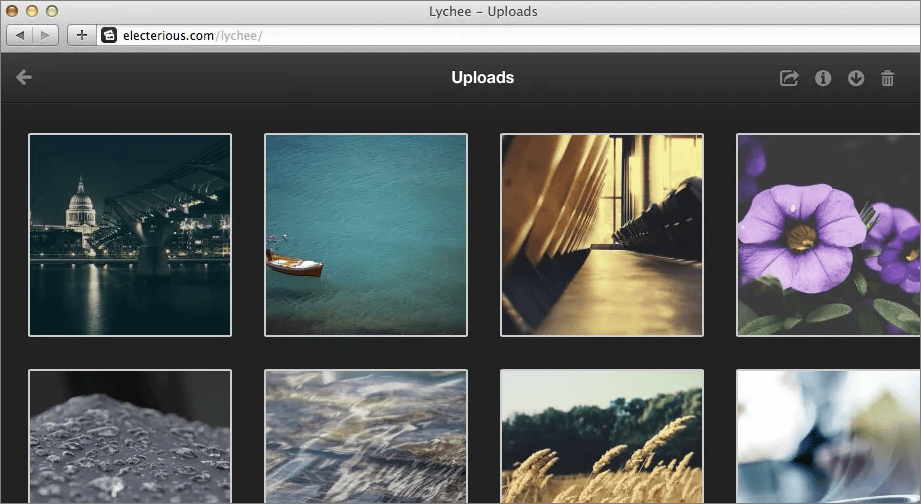Open the golden corridor photo
This screenshot has height=504, width=921.
point(601,235)
